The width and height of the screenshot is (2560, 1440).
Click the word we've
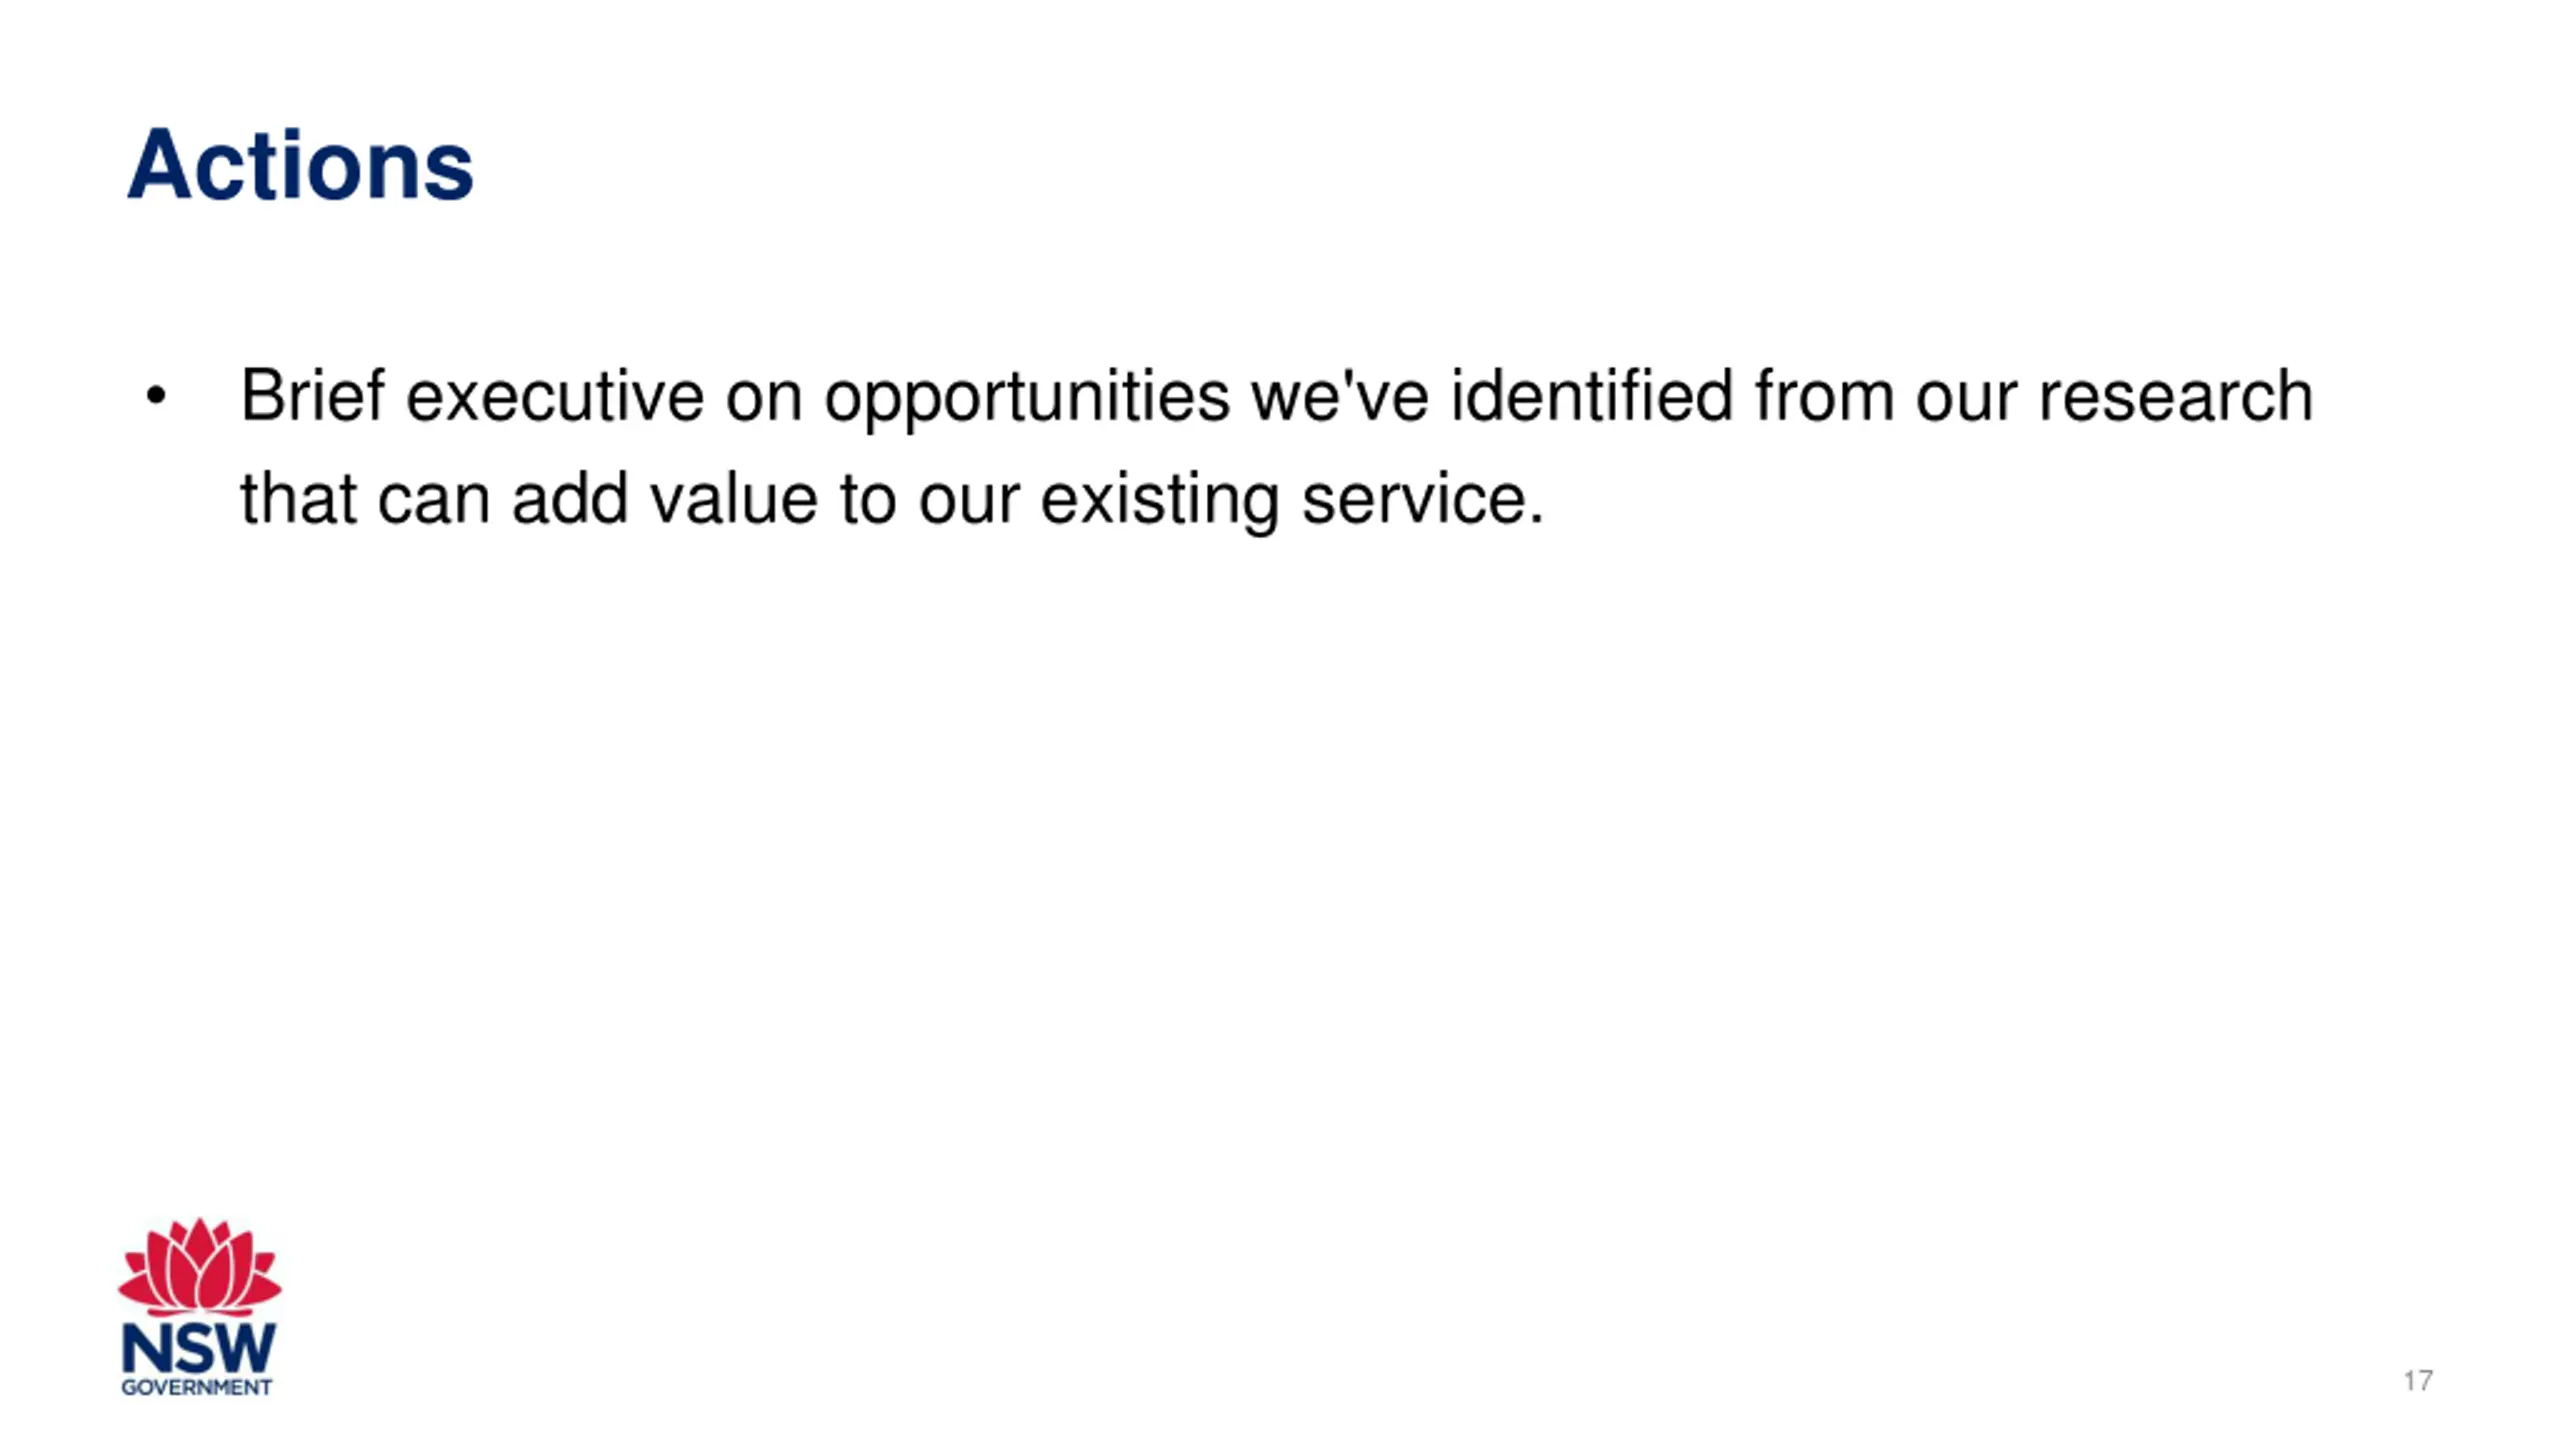click(1340, 396)
